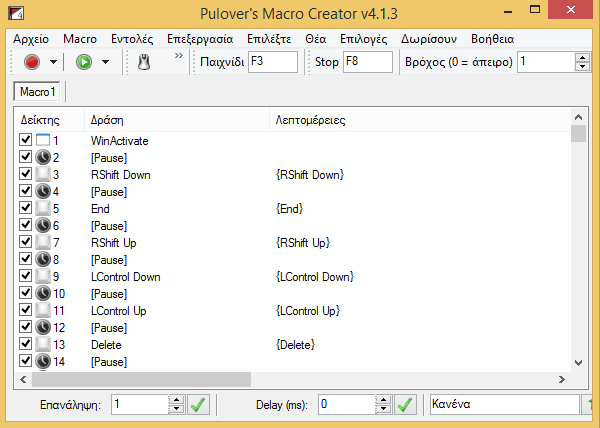Click clock icon of Pause row 10
Screen dimensions: 600x428
tap(43, 293)
